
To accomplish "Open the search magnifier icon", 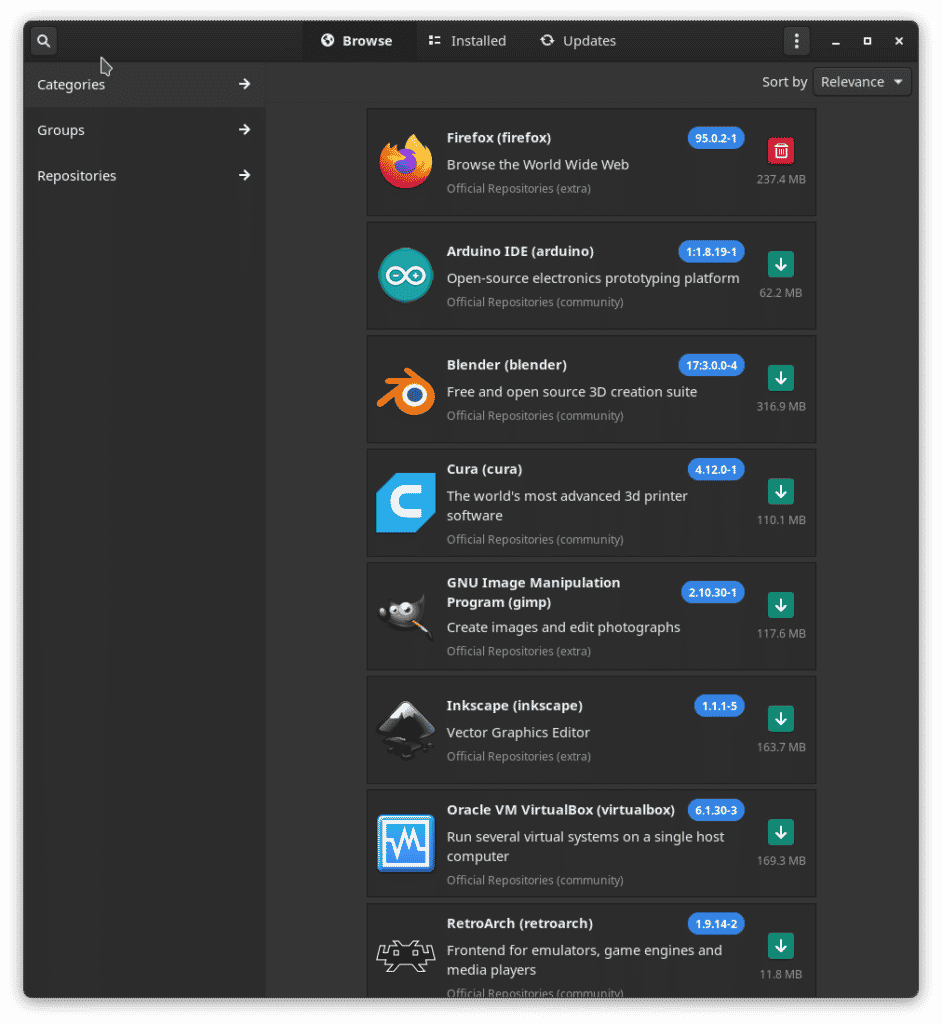I will pos(43,41).
